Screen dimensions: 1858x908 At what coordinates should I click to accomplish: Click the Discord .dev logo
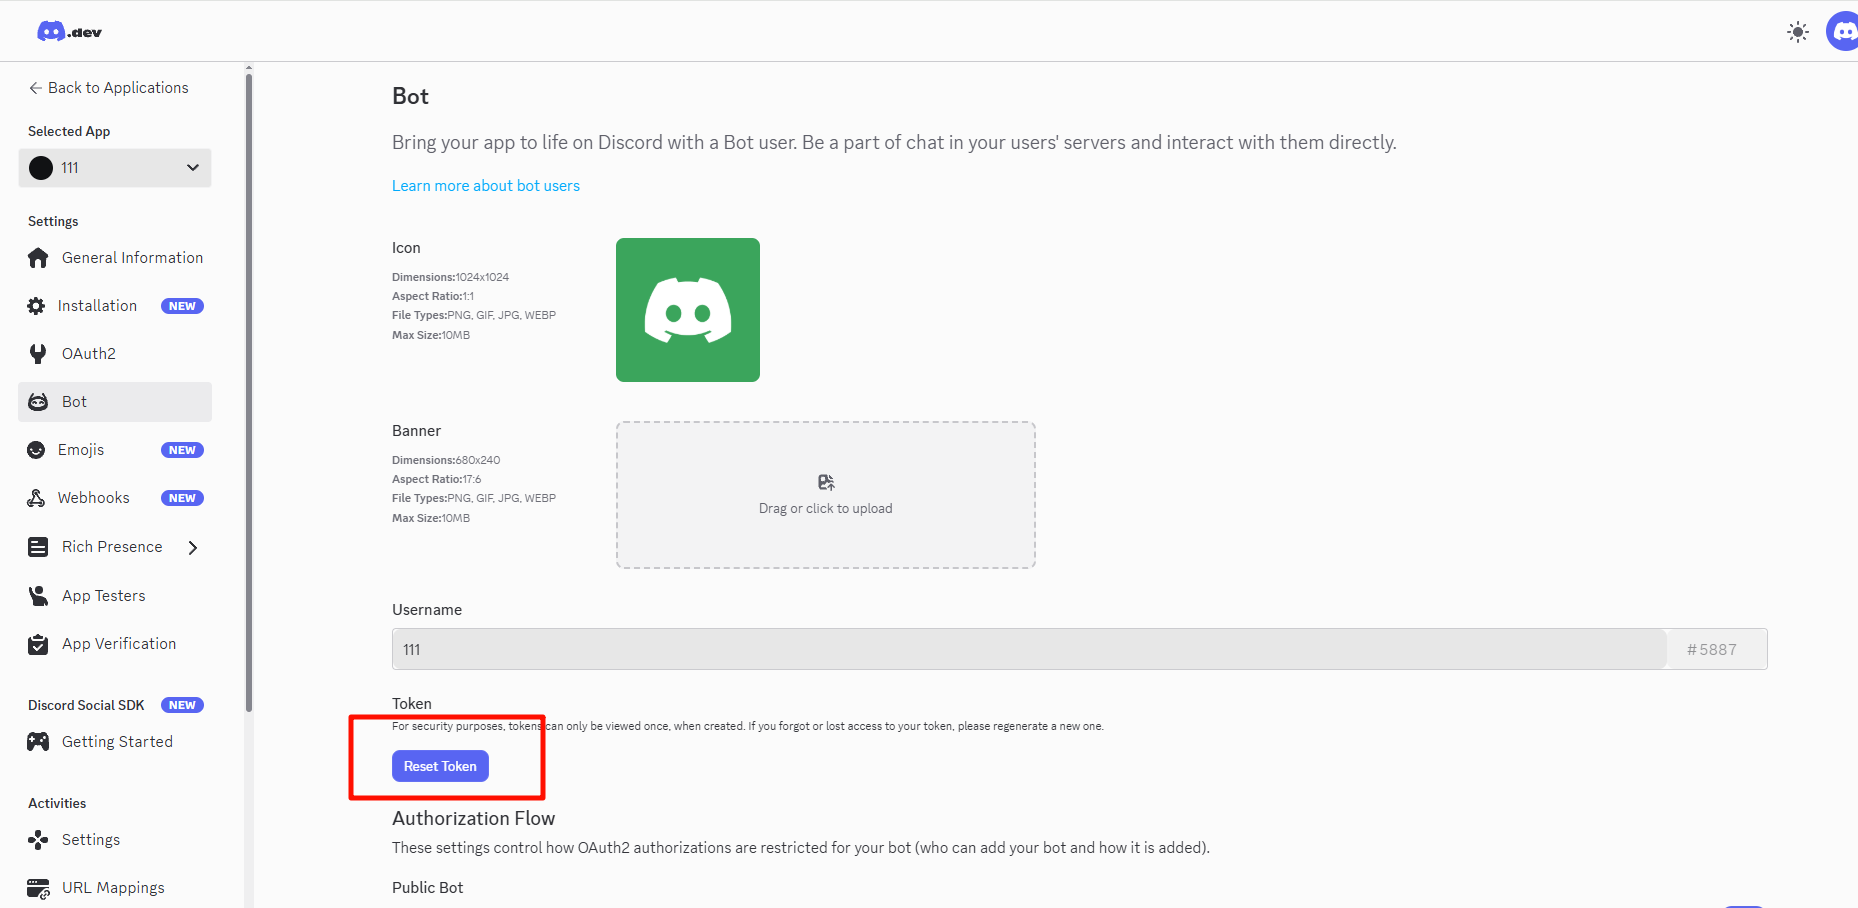(x=67, y=31)
